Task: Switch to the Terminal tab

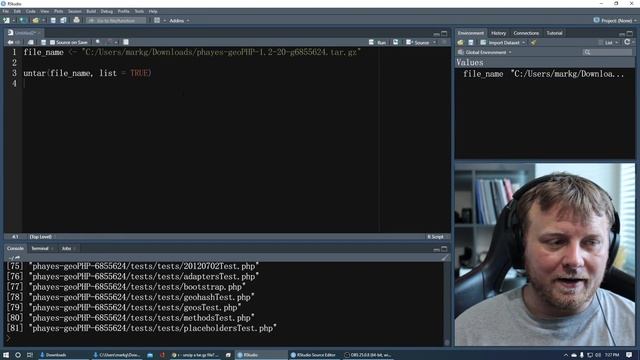Action: pos(40,248)
